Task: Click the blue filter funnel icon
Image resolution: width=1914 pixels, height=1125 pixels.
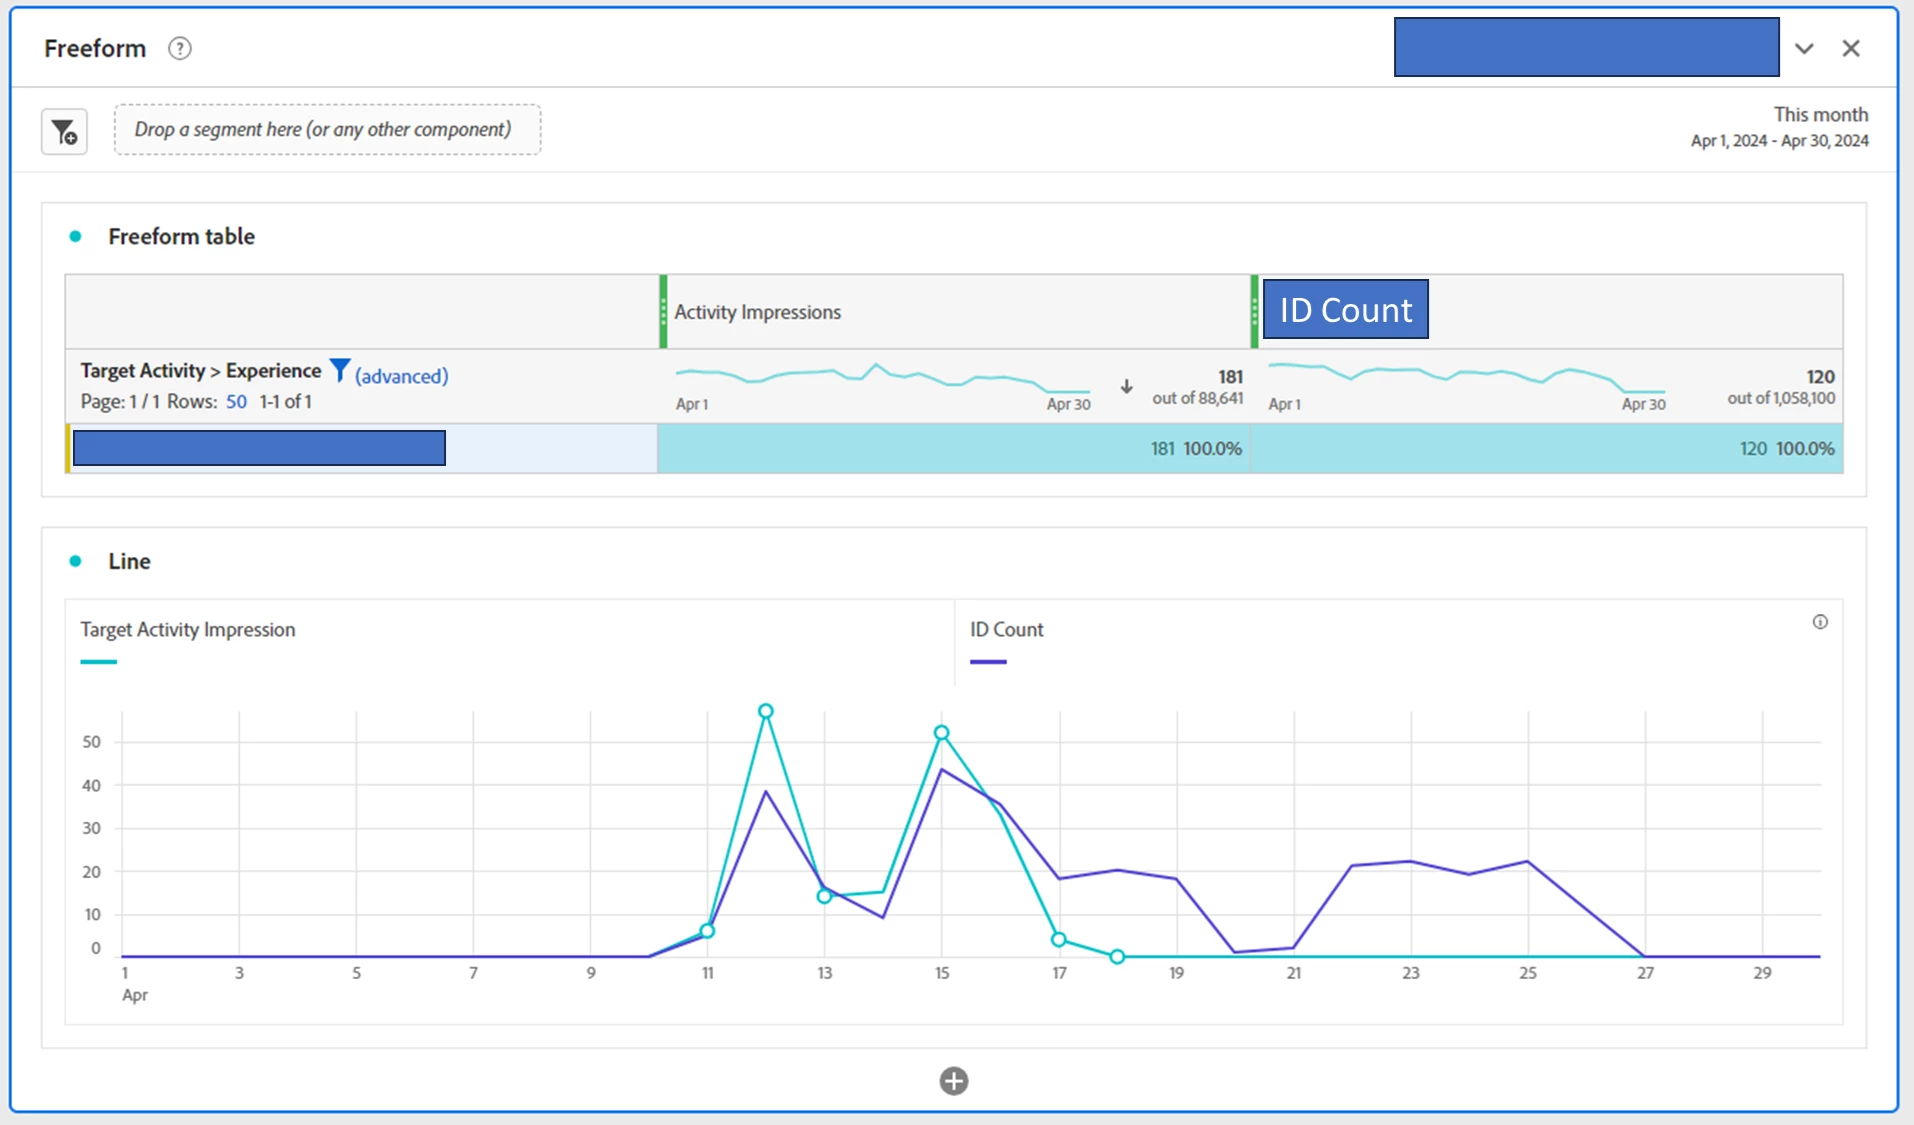Action: point(340,370)
